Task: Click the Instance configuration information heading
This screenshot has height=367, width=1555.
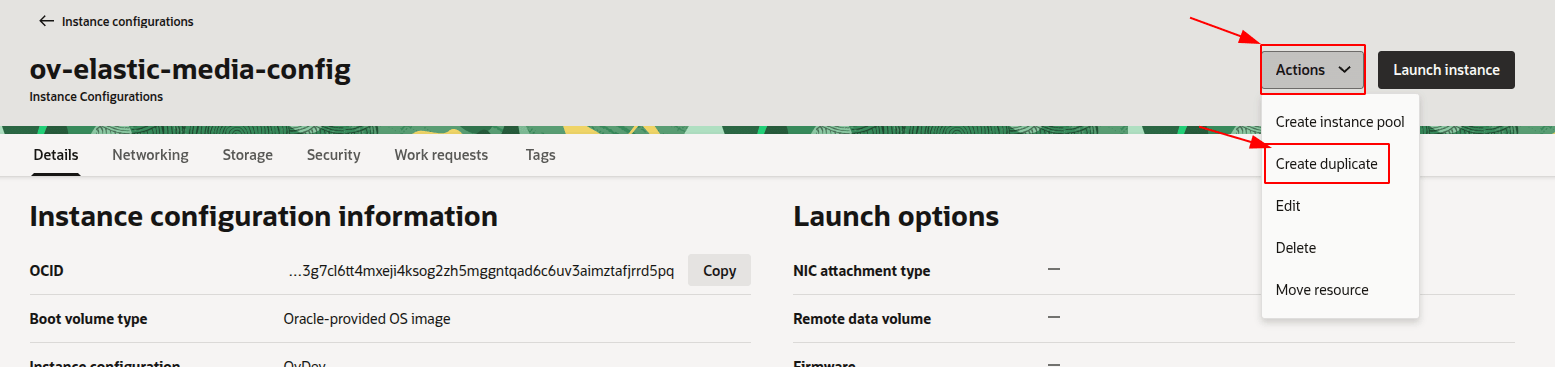Action: 264,216
